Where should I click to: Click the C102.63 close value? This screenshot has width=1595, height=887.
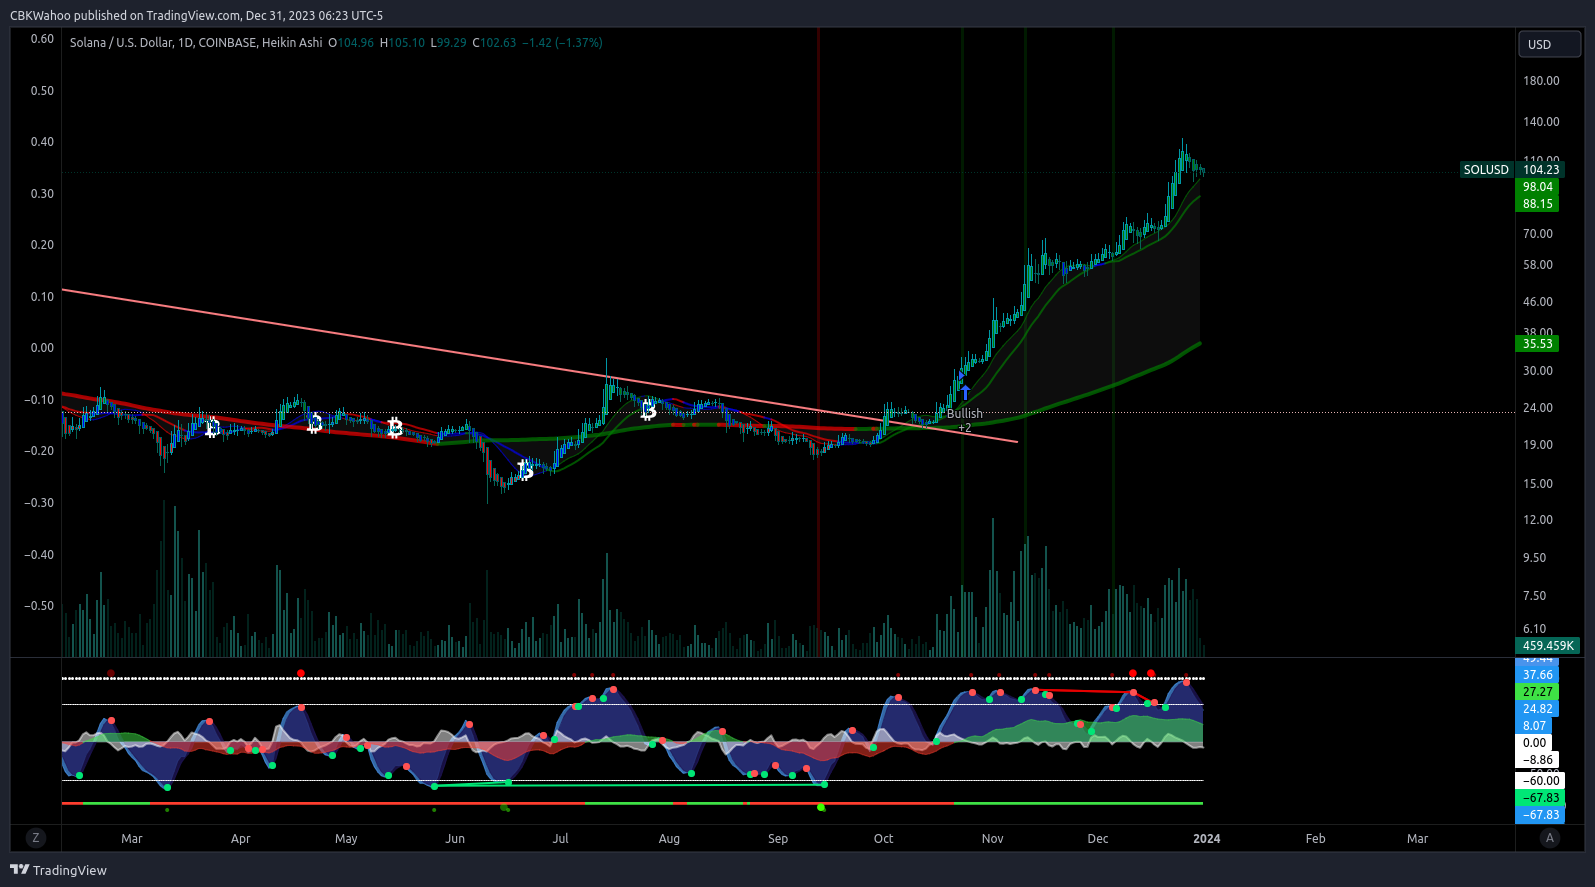494,43
